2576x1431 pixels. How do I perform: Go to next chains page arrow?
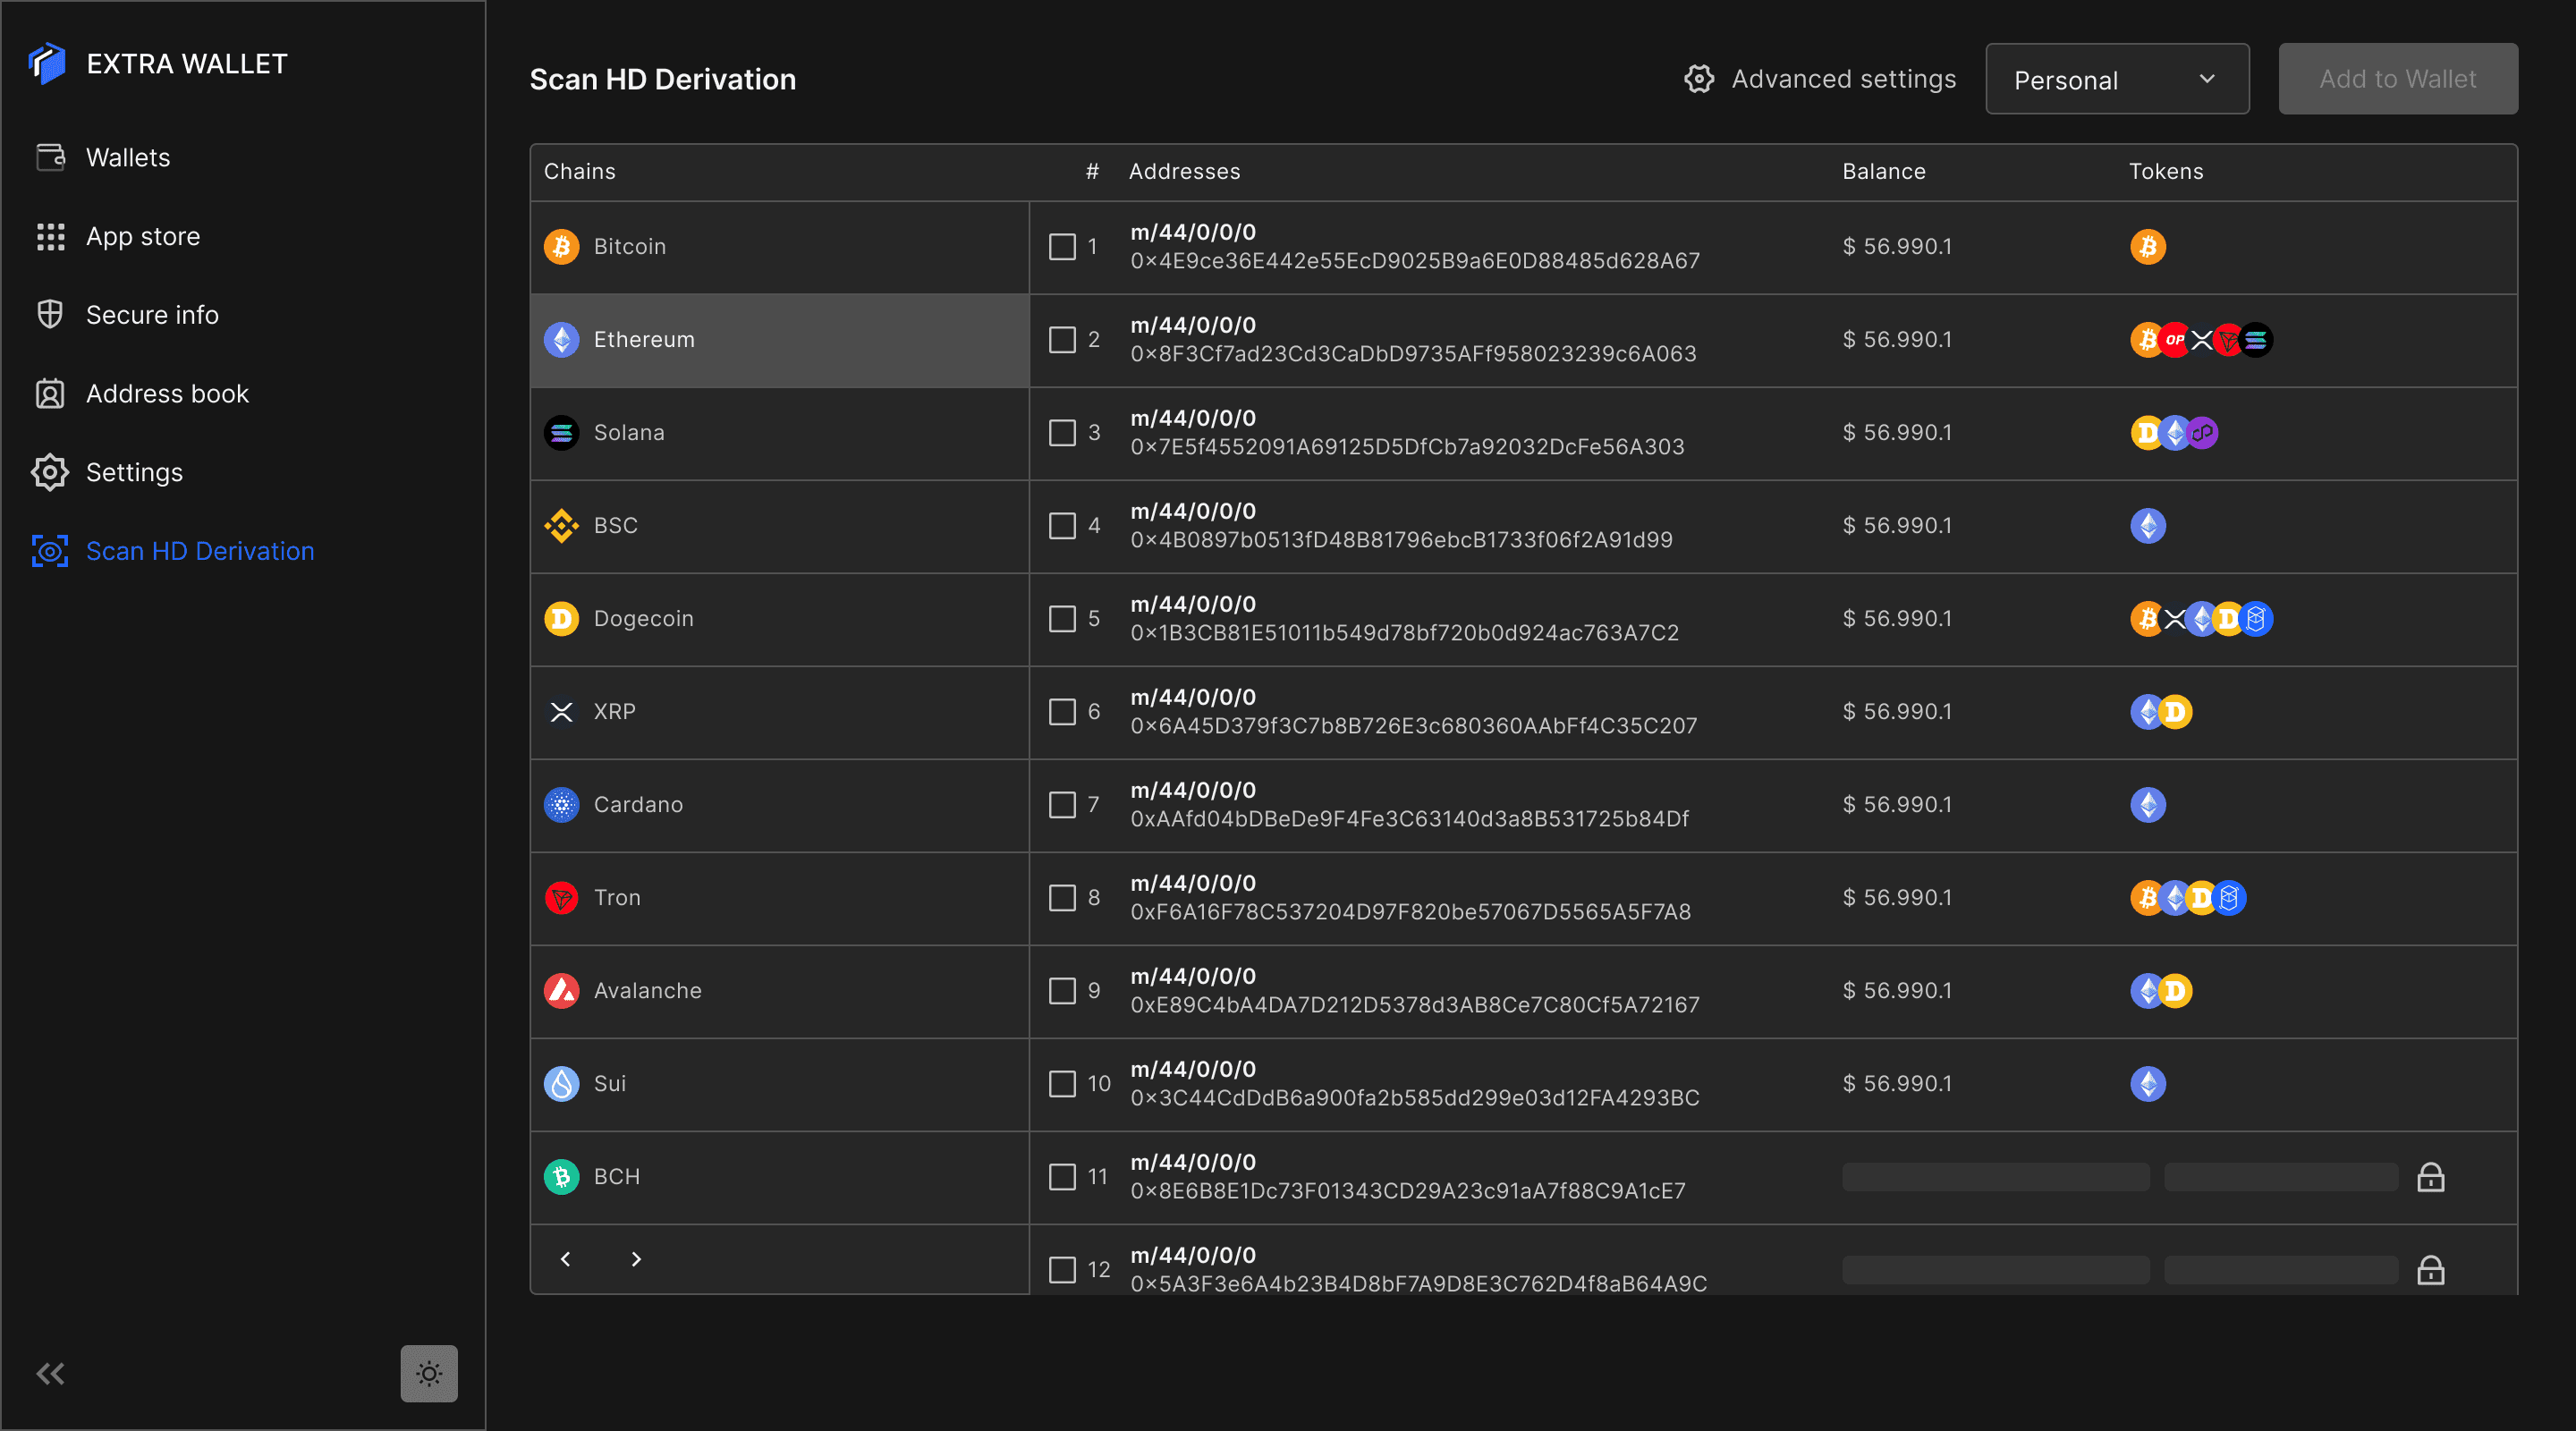(636, 1259)
